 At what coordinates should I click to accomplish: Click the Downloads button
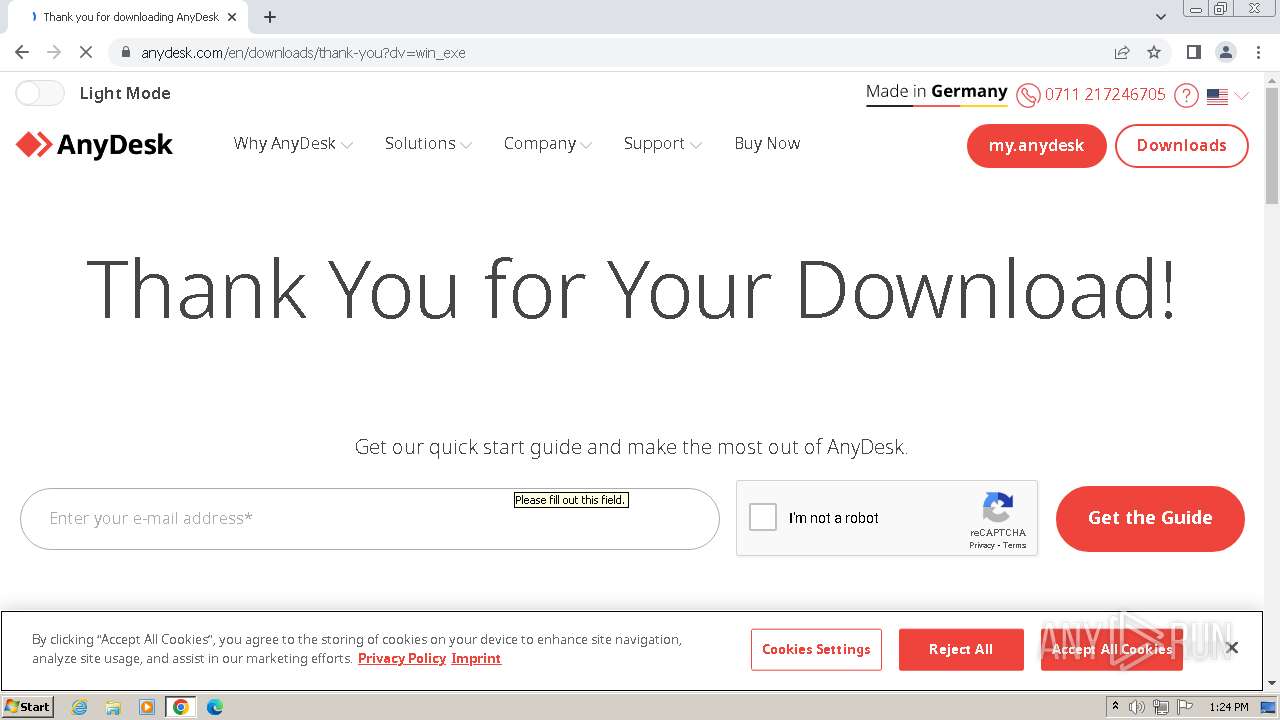[1181, 146]
